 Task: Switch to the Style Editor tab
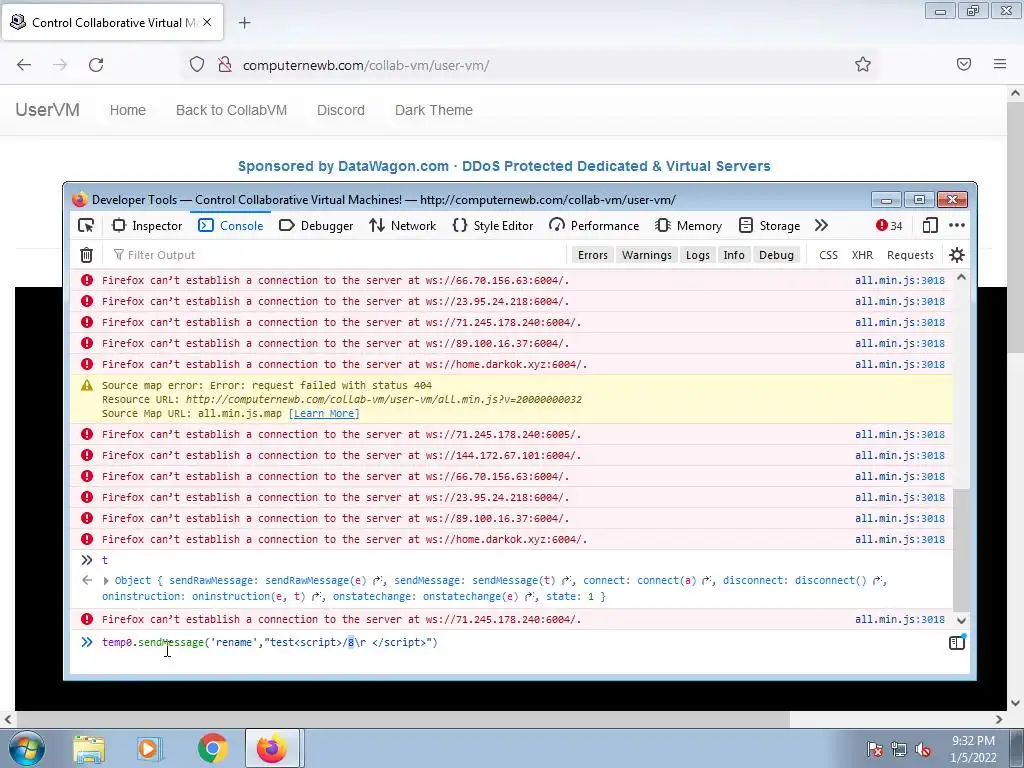pyautogui.click(x=493, y=225)
